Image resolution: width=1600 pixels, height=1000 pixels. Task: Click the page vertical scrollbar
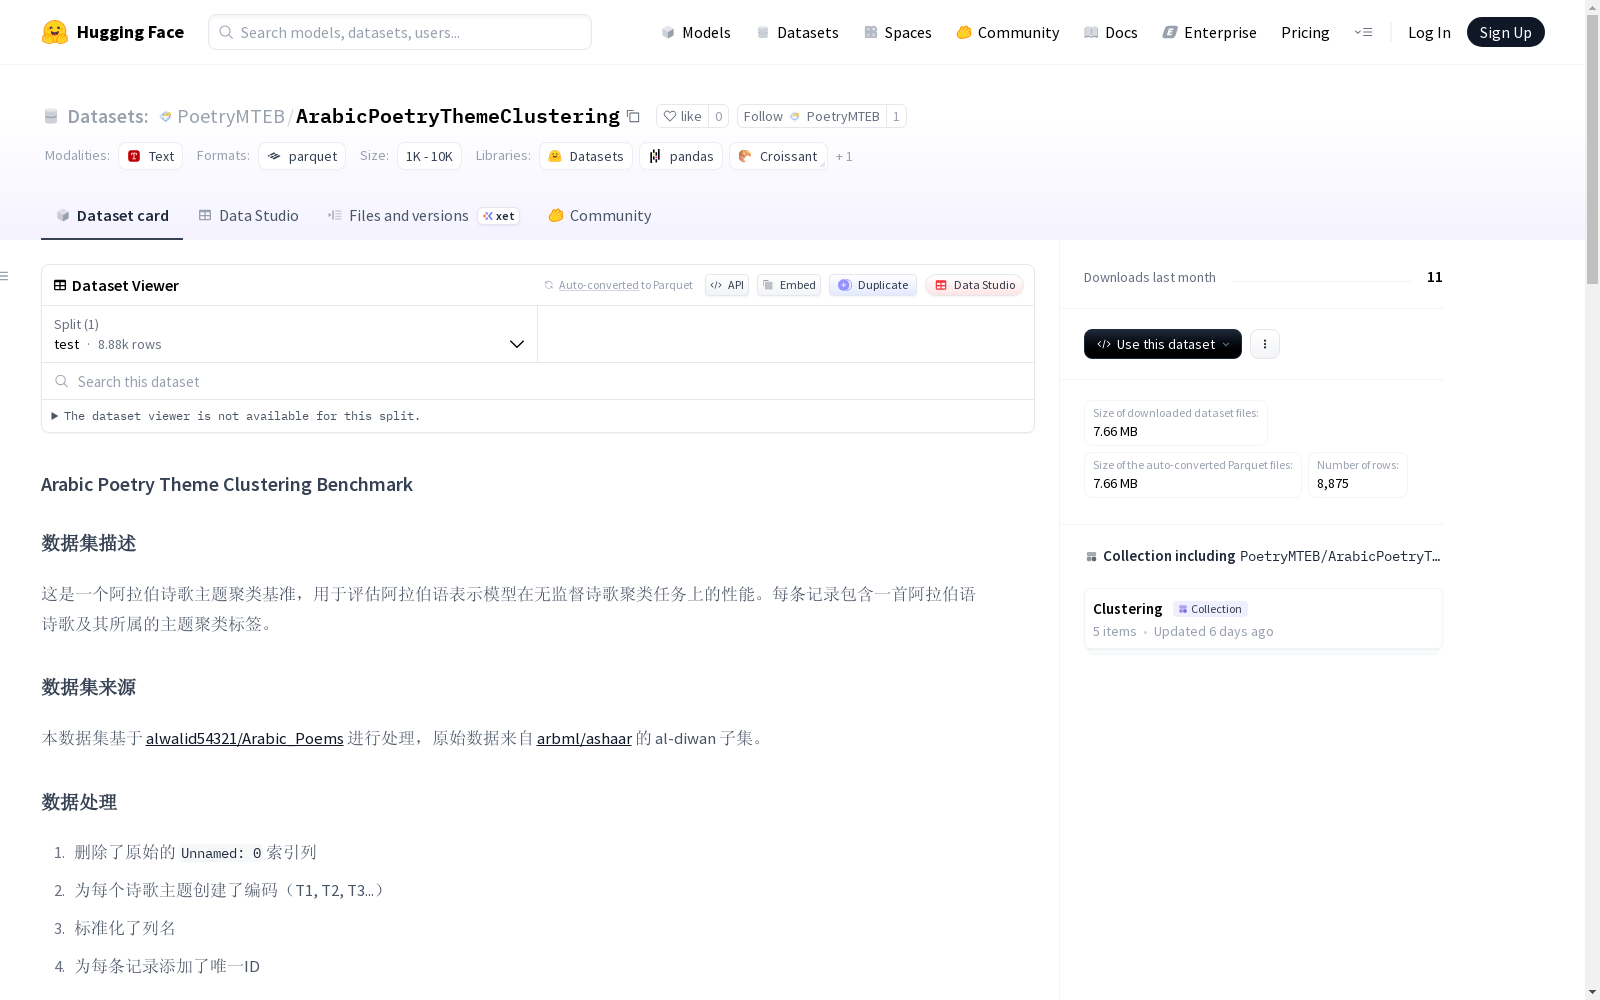[x=1592, y=150]
